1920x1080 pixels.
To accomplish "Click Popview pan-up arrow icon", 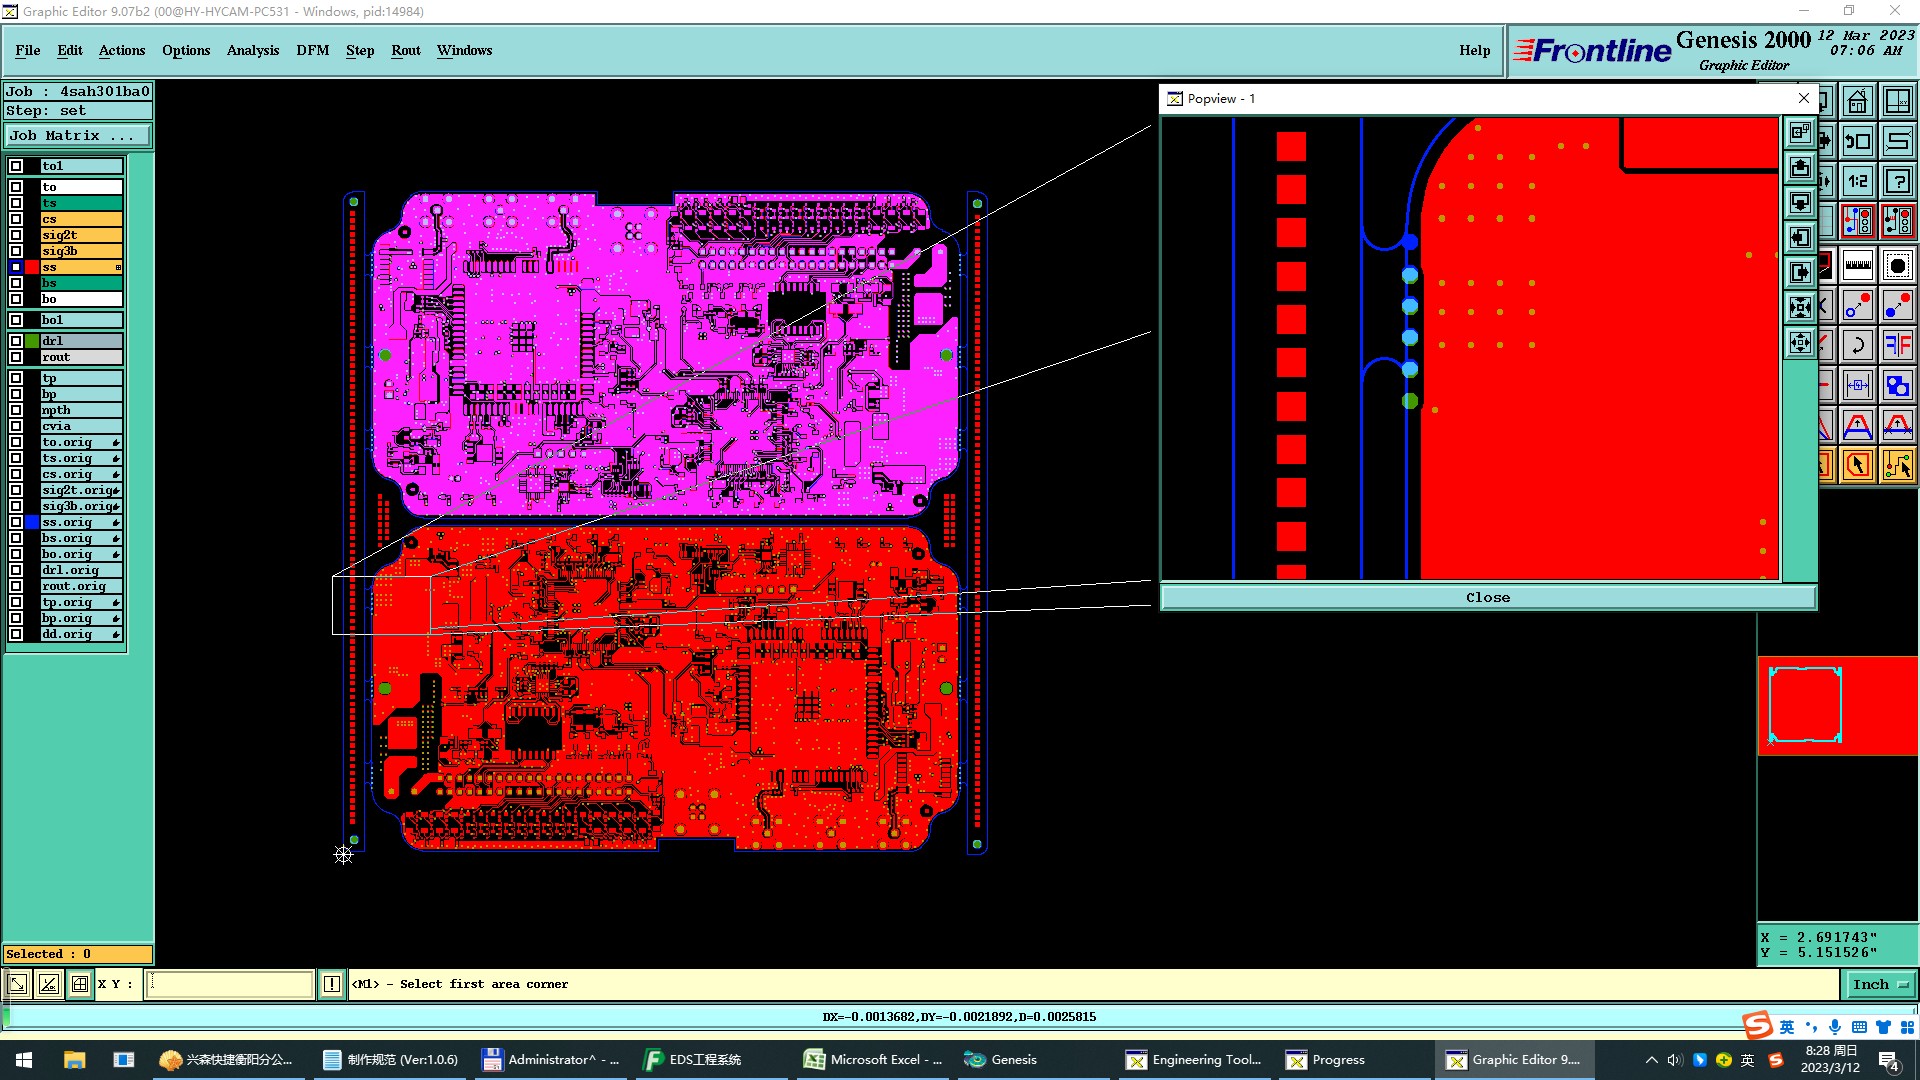I will 1800,168.
